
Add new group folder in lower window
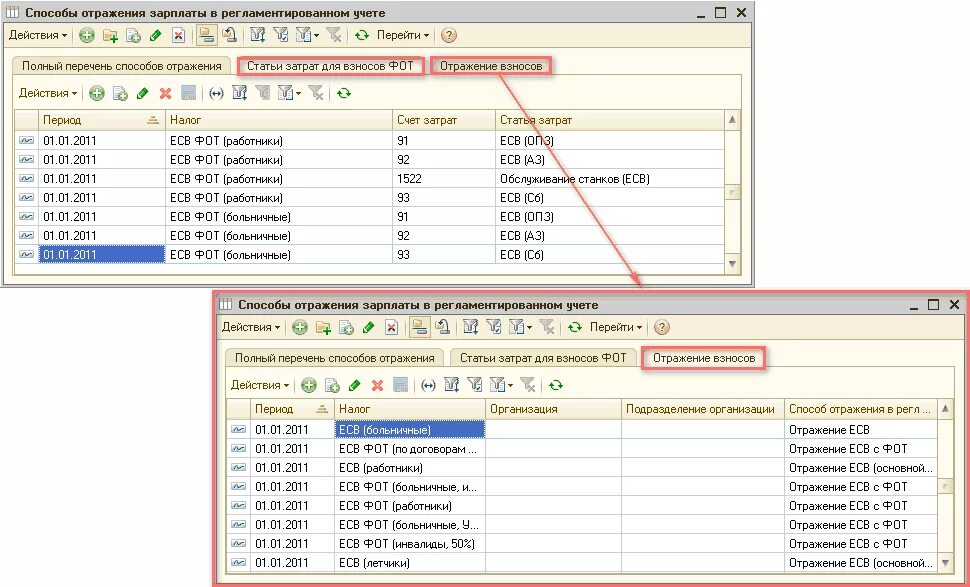click(324, 327)
